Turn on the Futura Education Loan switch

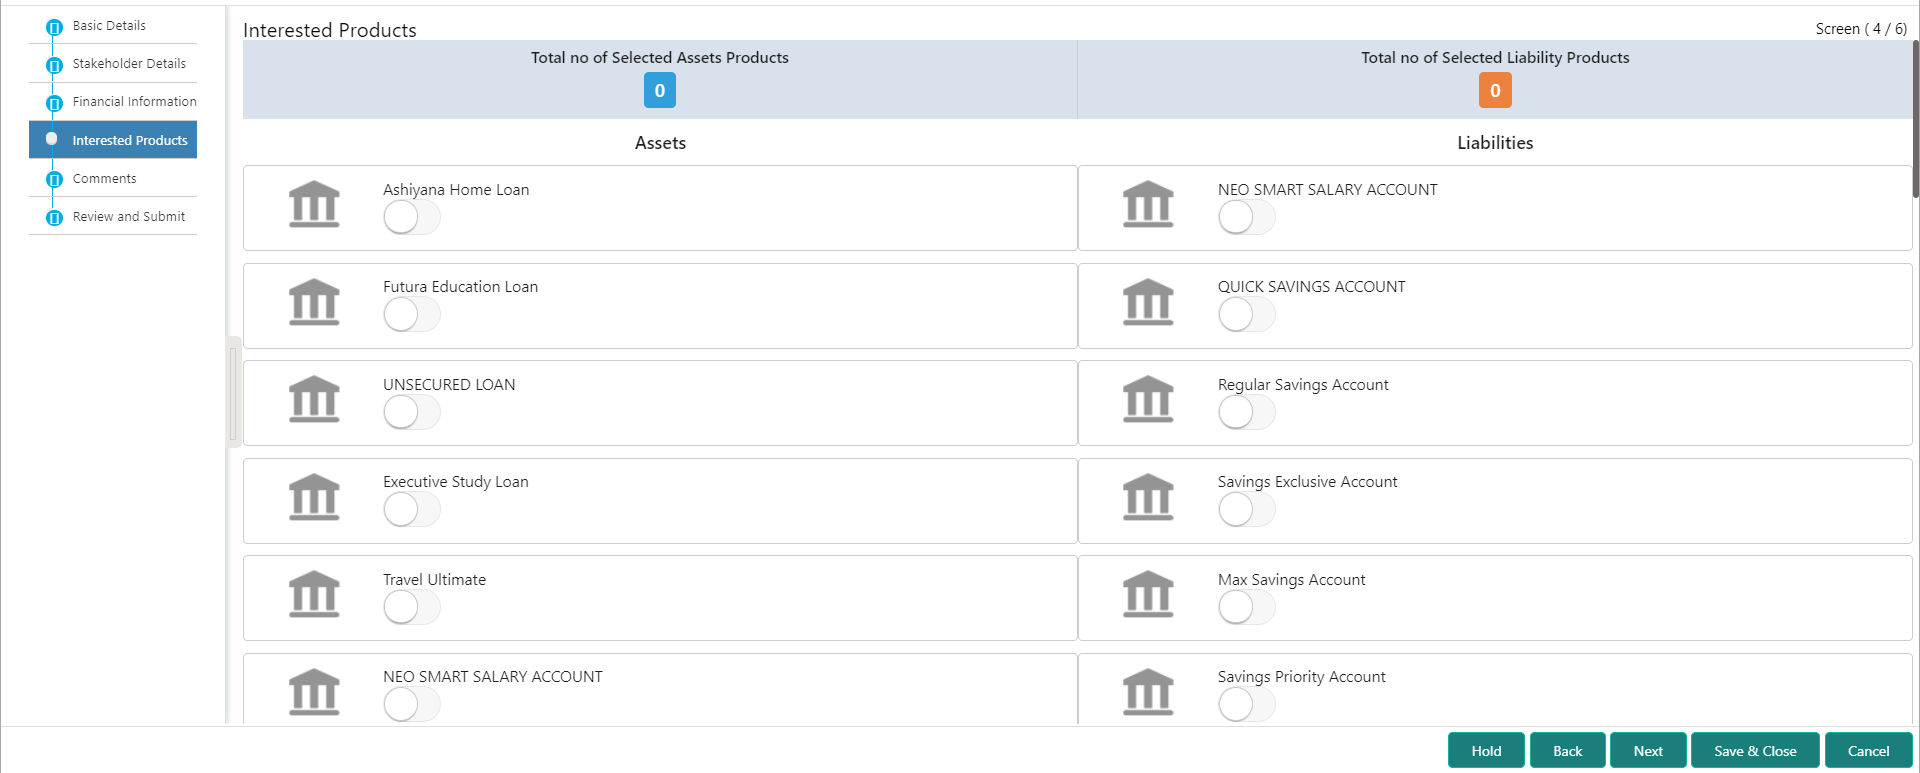pyautogui.click(x=411, y=315)
